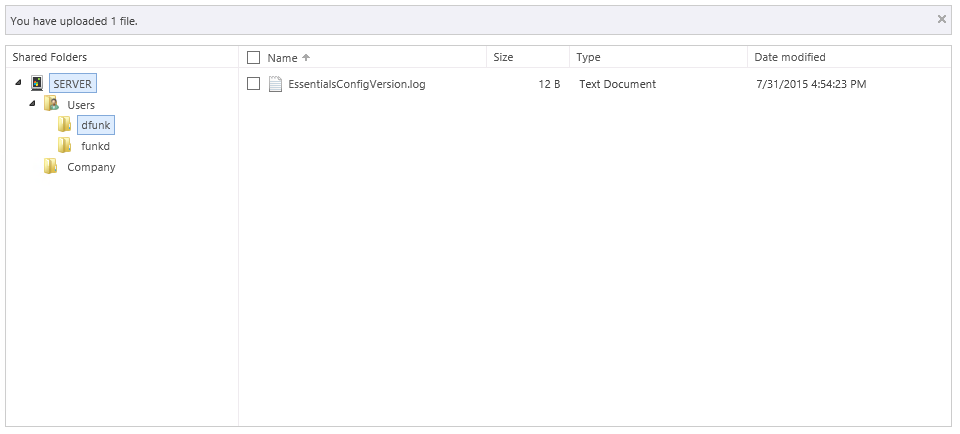Image resolution: width=960 pixels, height=434 pixels.
Task: Sort files by Type column
Action: pos(588,58)
